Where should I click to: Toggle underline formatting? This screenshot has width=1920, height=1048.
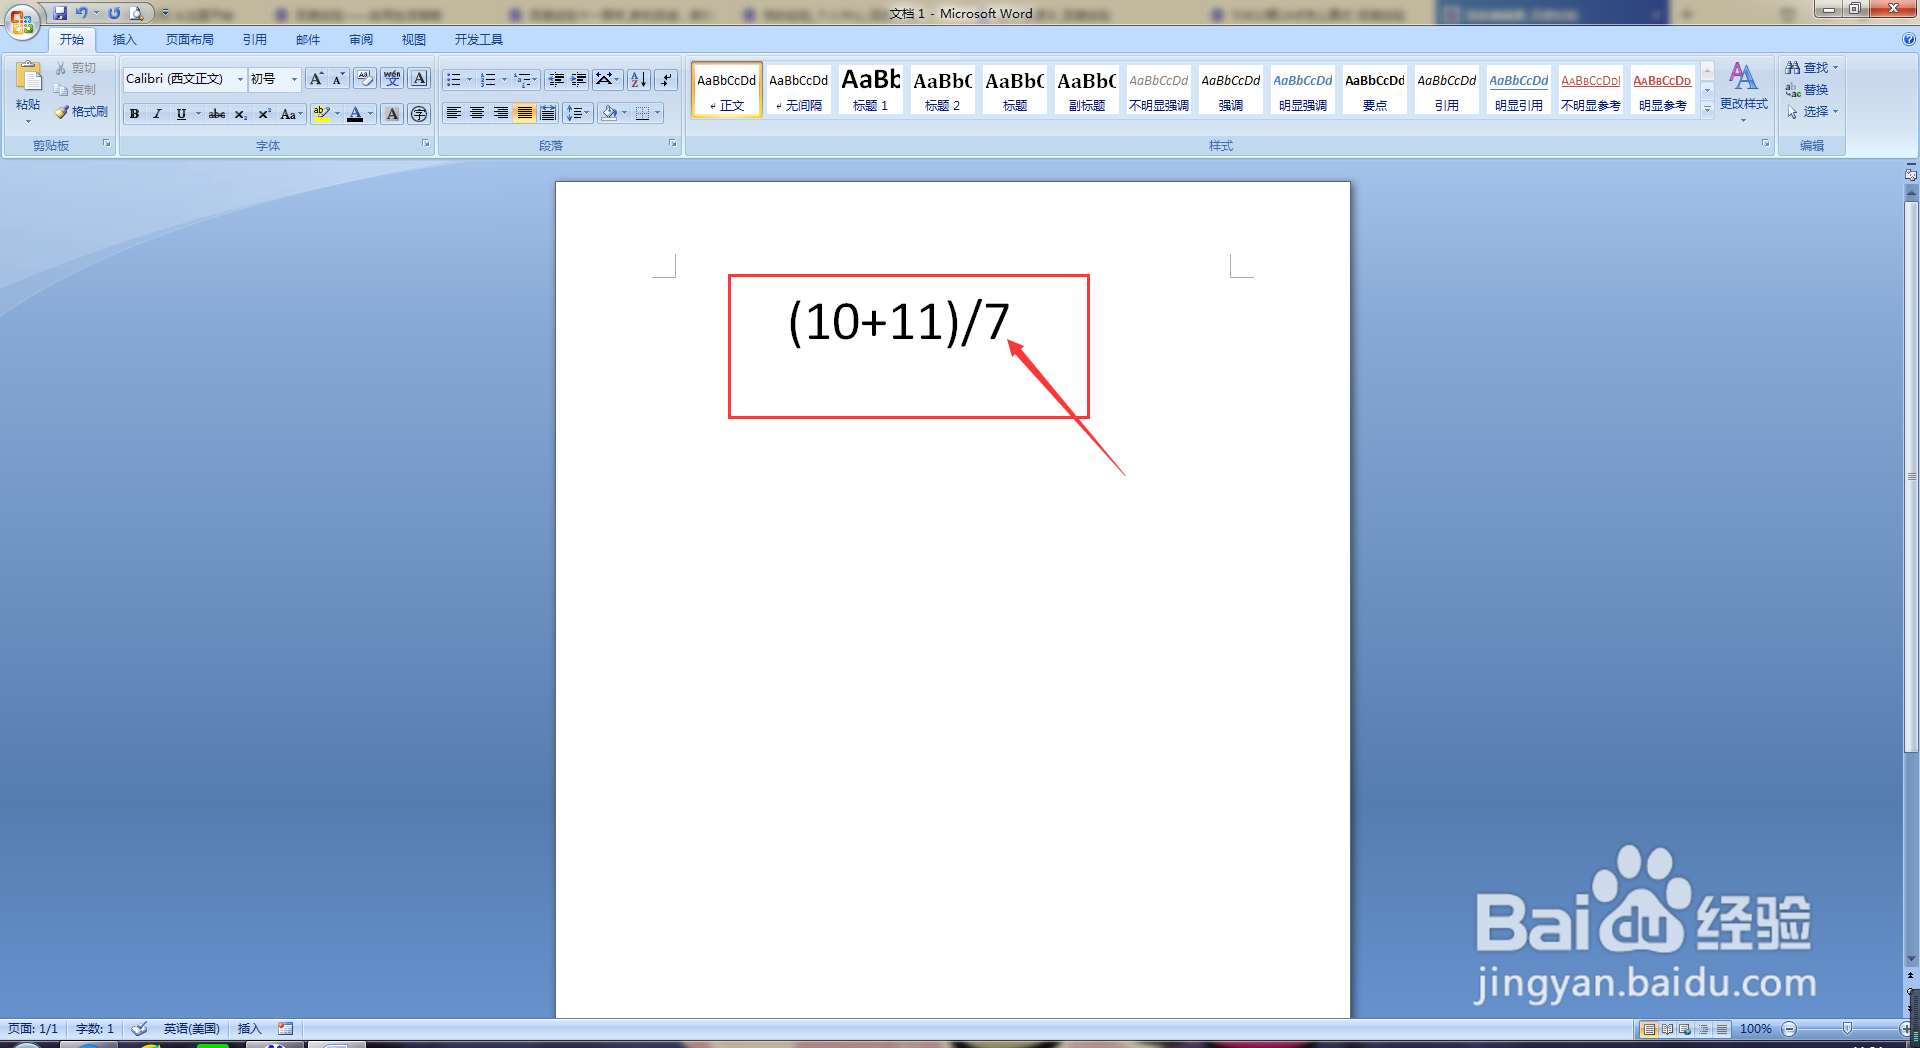click(180, 114)
